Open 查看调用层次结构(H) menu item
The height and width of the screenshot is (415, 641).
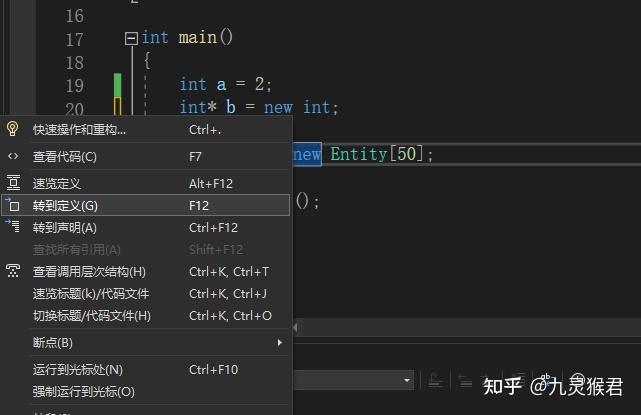coord(146,271)
